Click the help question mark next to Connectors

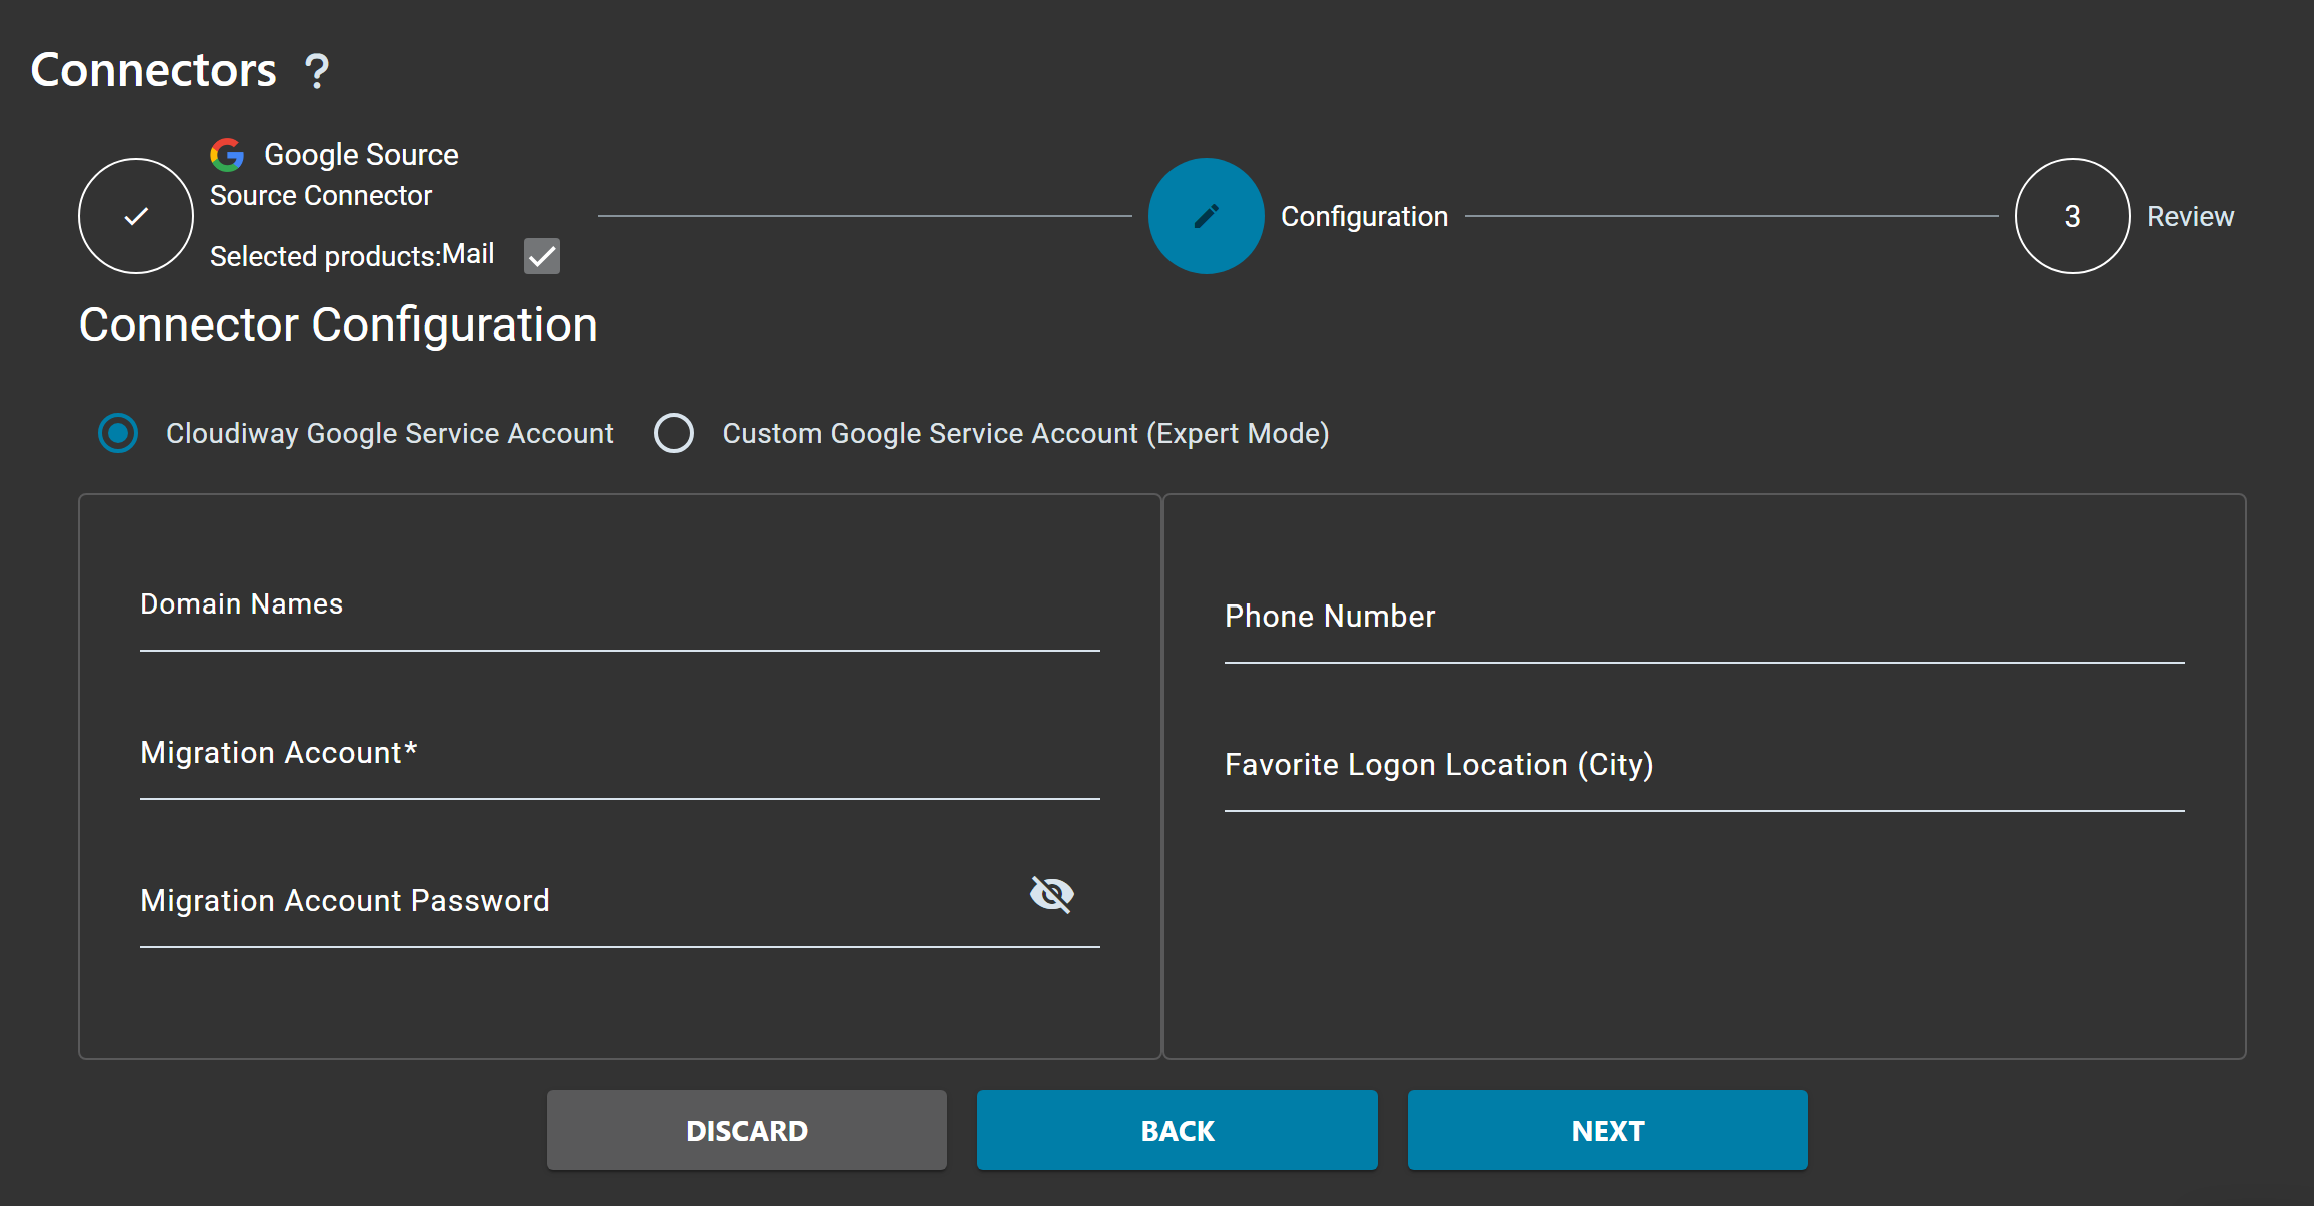click(317, 69)
